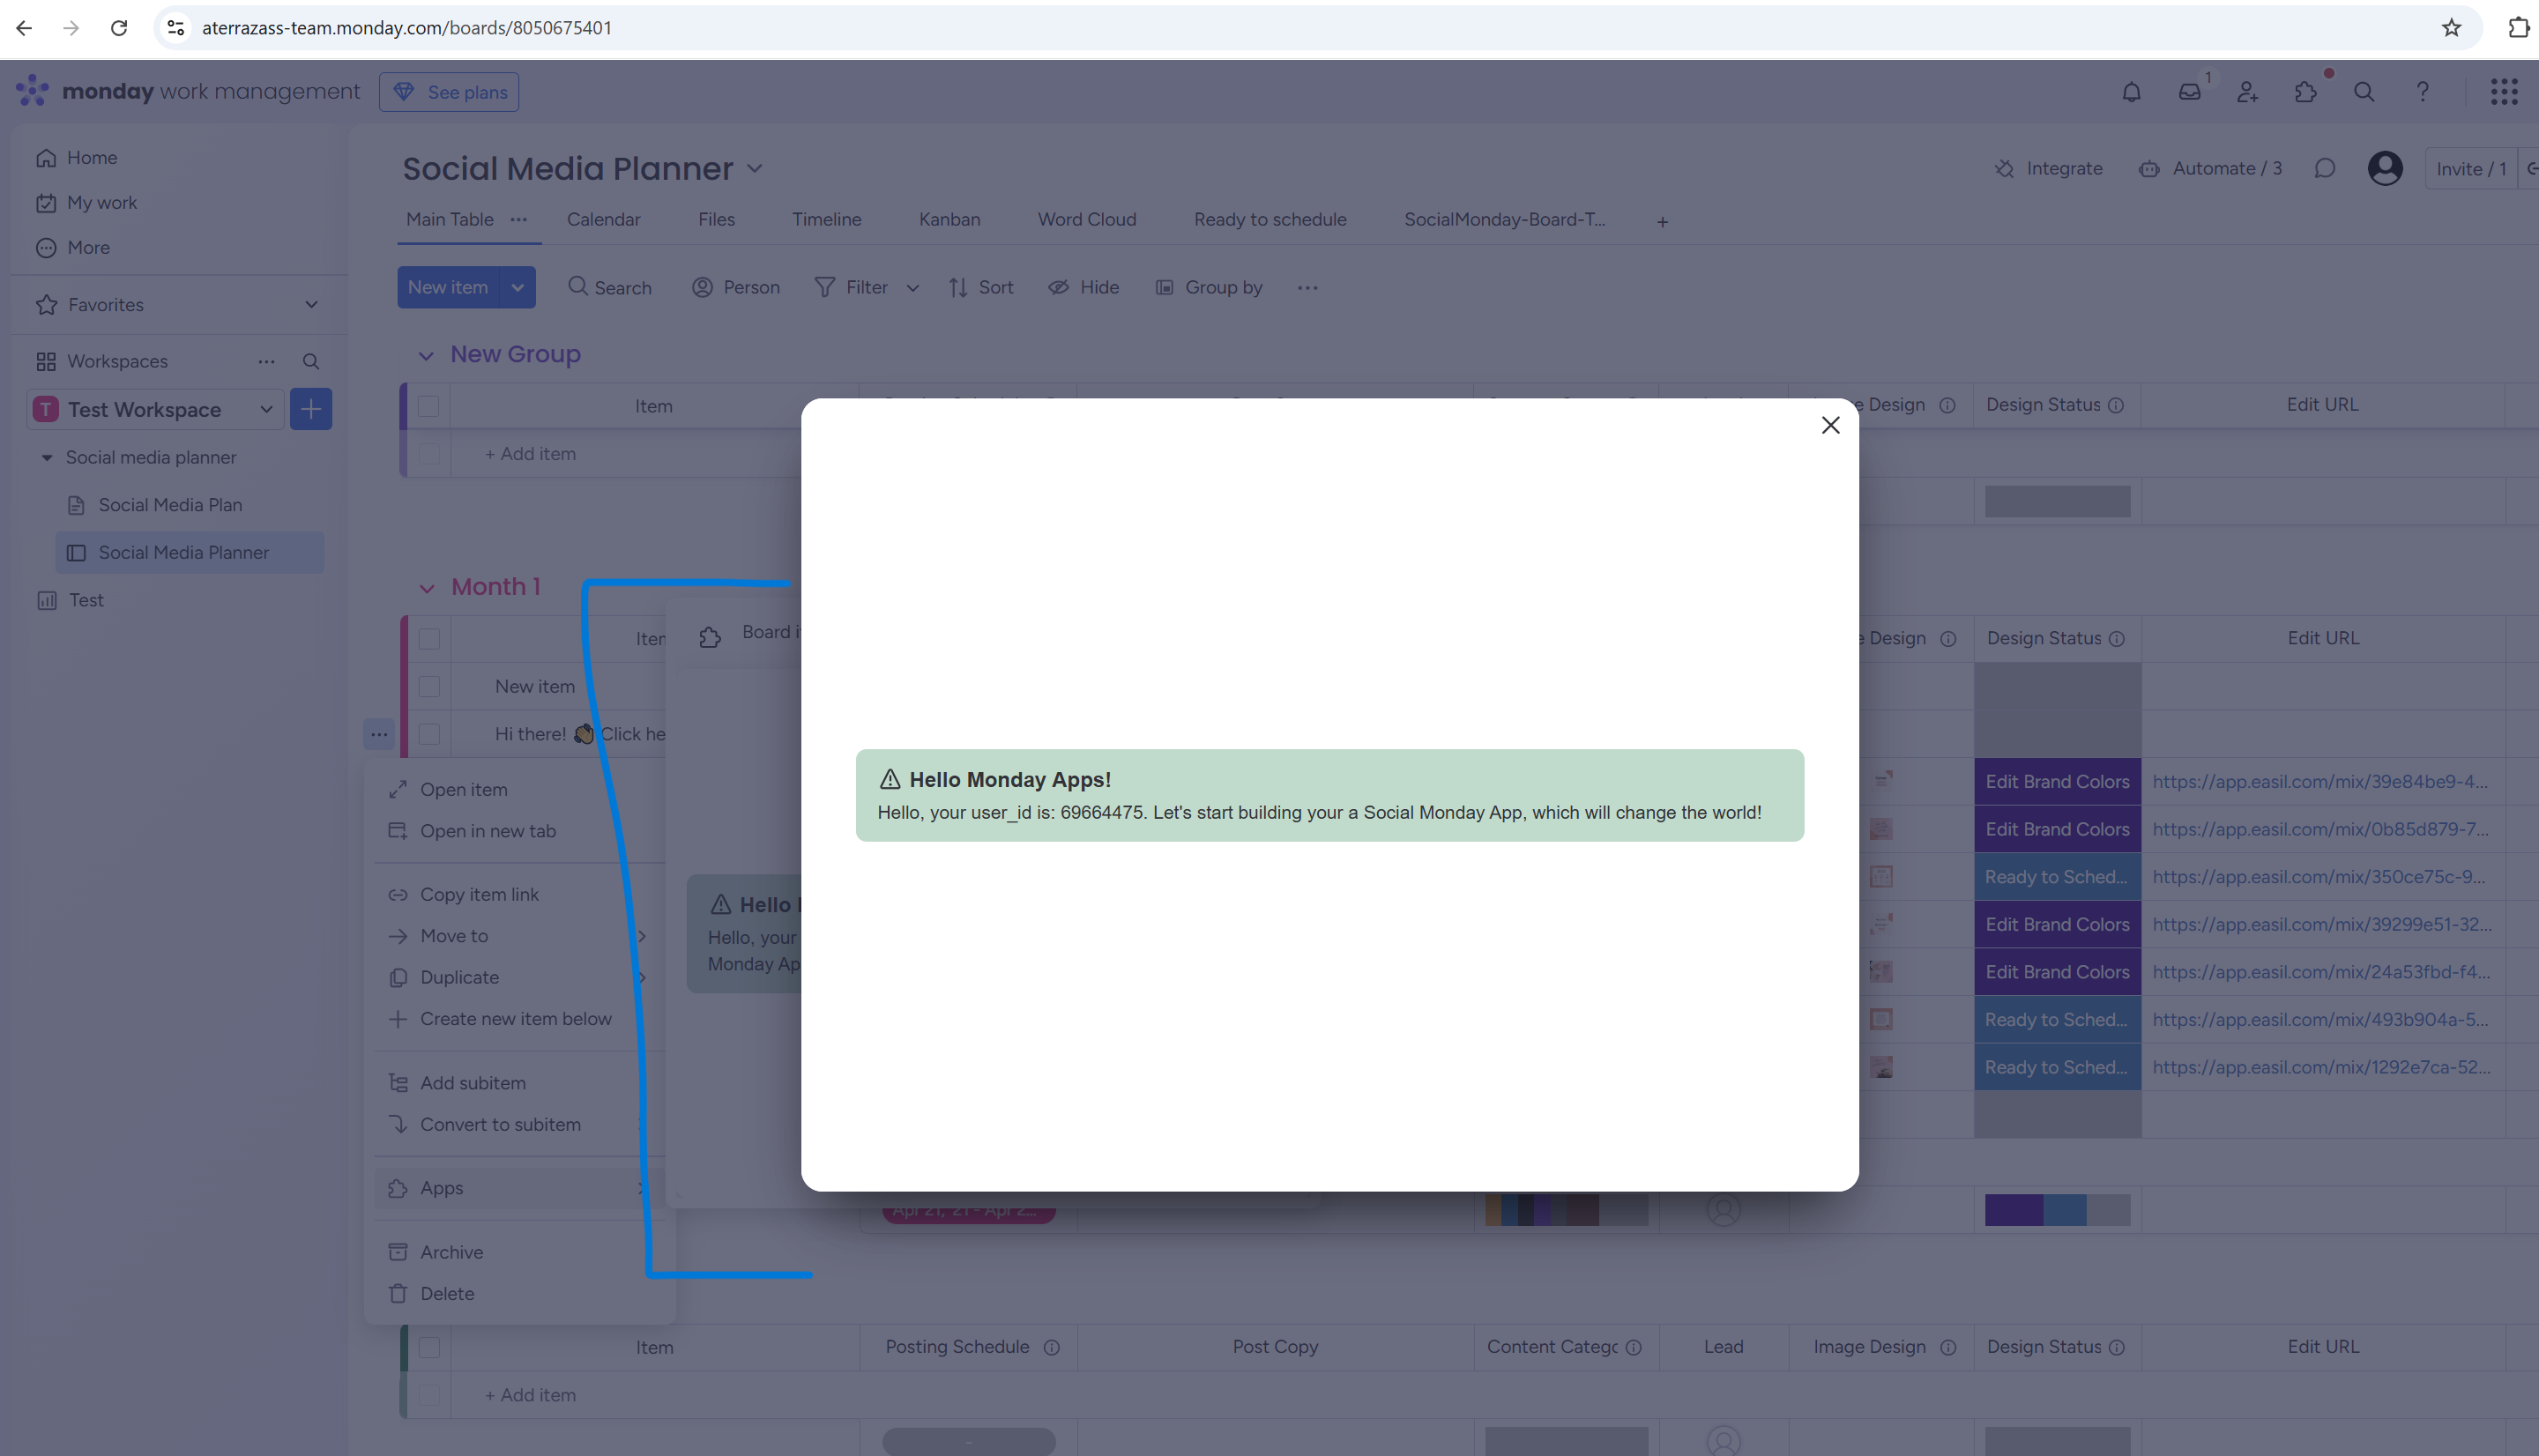
Task: Open Workspaces options ellipsis
Action: (266, 361)
